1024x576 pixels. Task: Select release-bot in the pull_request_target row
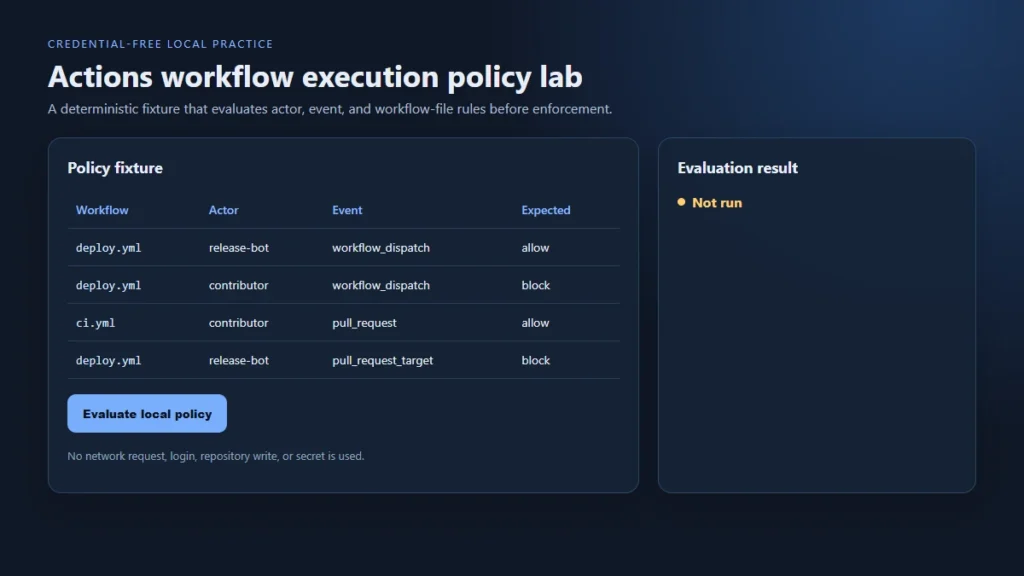(238, 360)
